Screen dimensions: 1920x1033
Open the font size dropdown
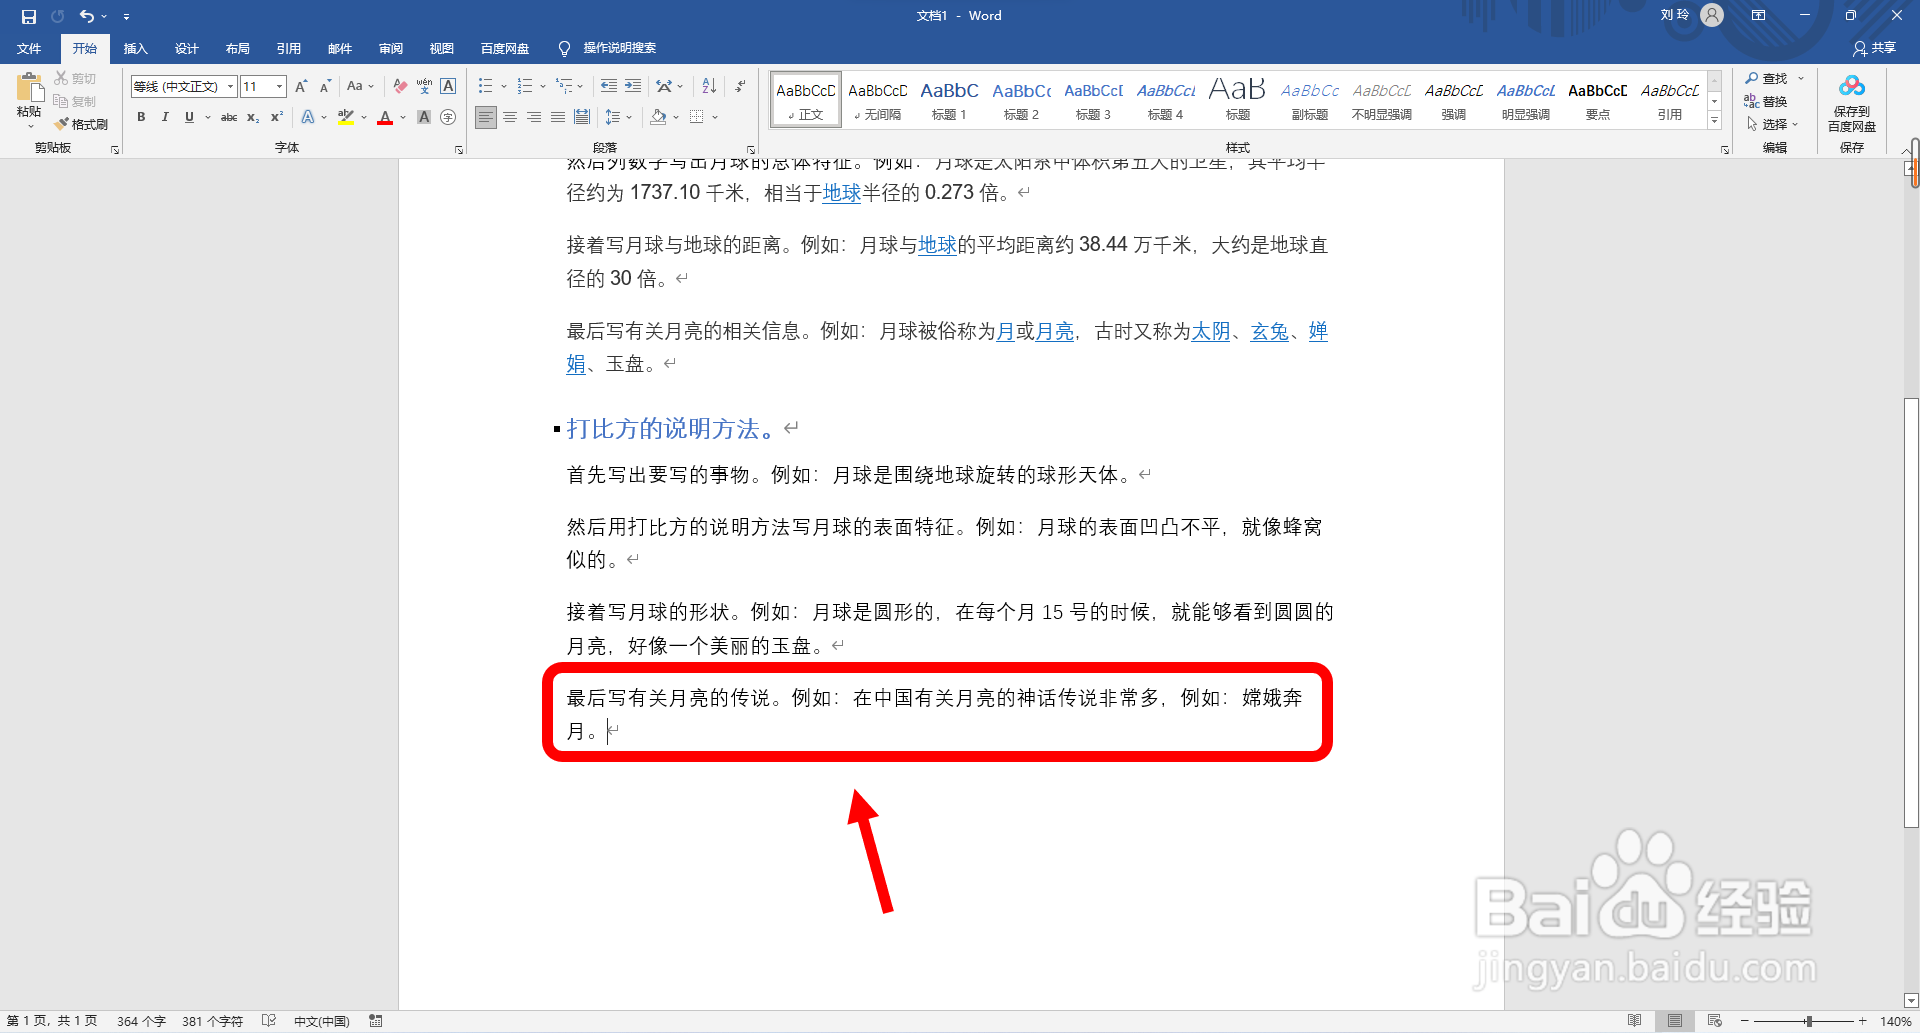(277, 86)
